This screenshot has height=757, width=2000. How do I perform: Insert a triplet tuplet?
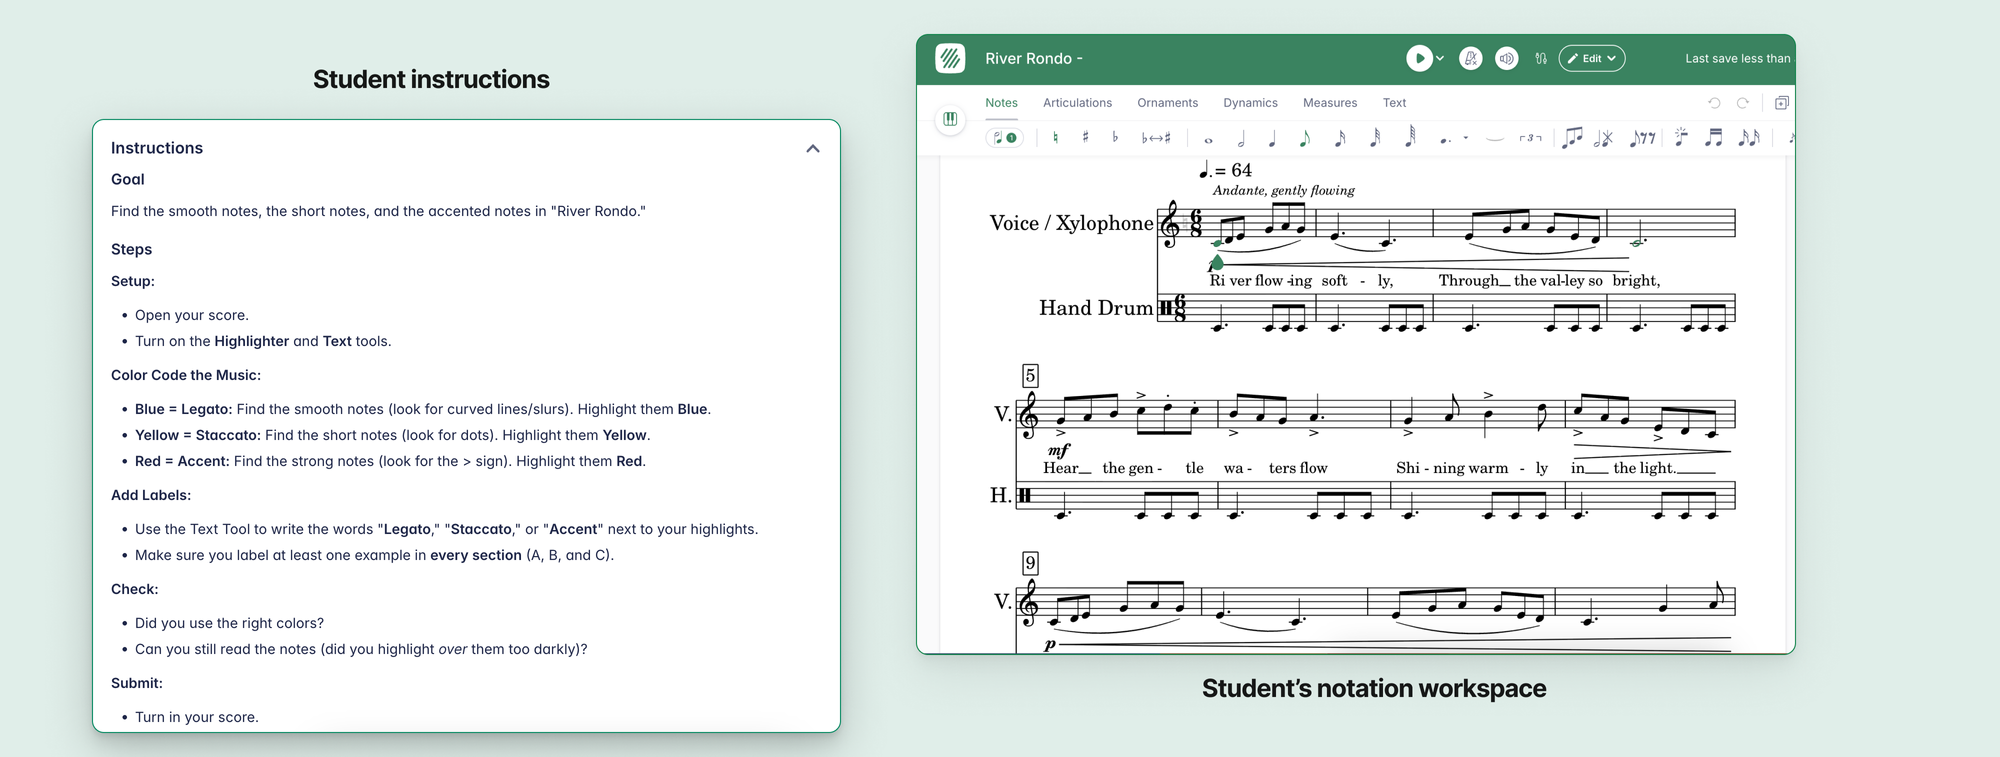[1530, 139]
